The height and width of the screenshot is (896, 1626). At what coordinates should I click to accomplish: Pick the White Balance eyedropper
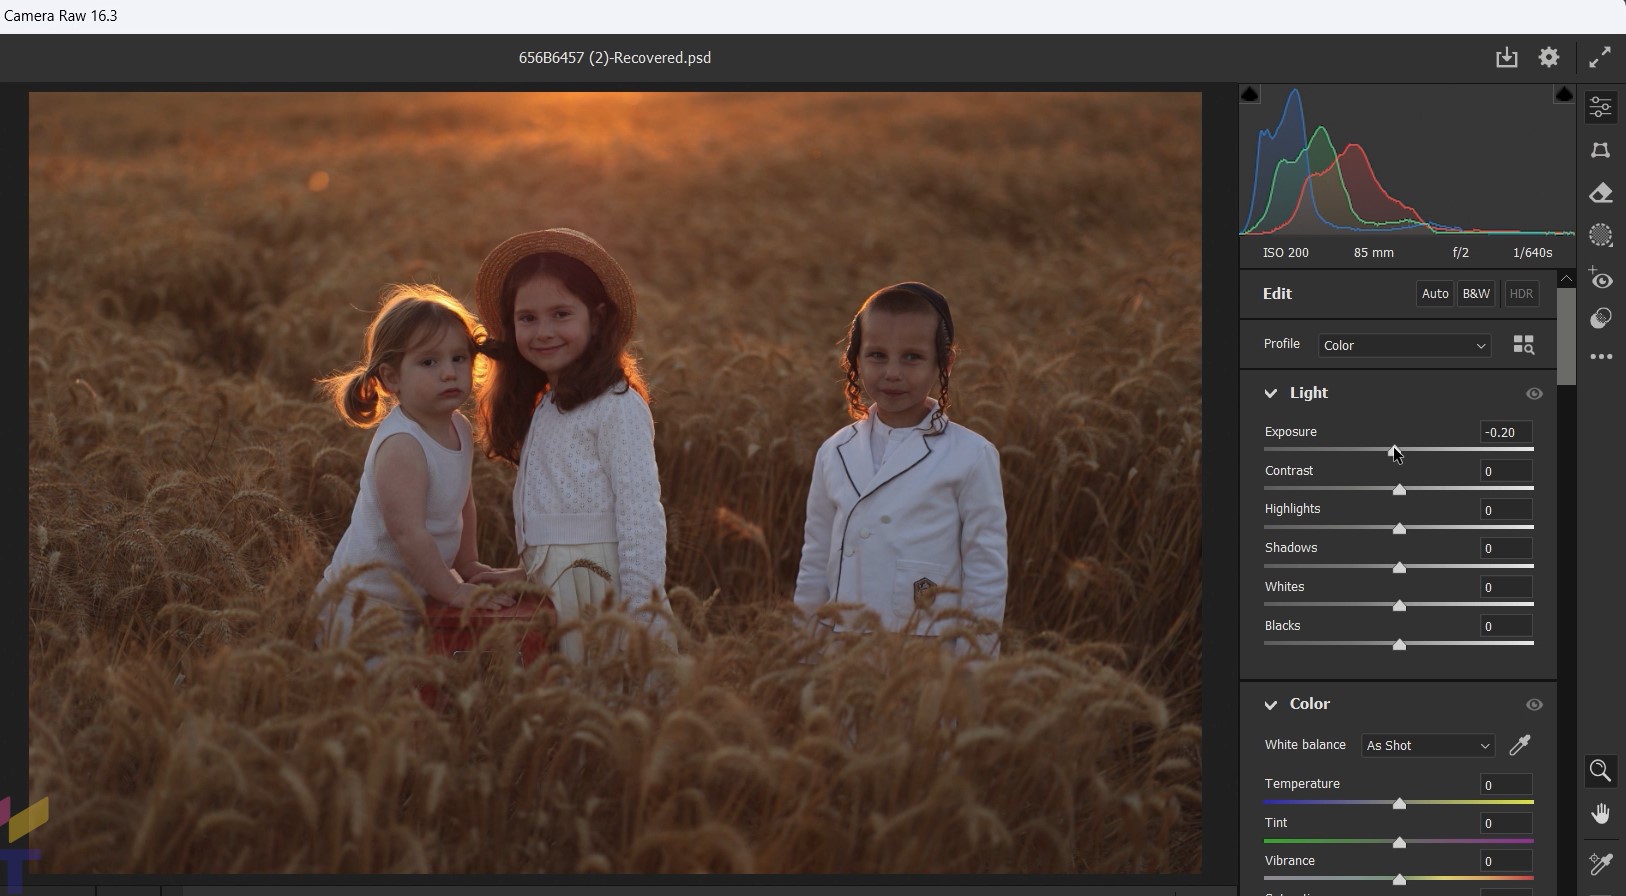pyautogui.click(x=1520, y=745)
